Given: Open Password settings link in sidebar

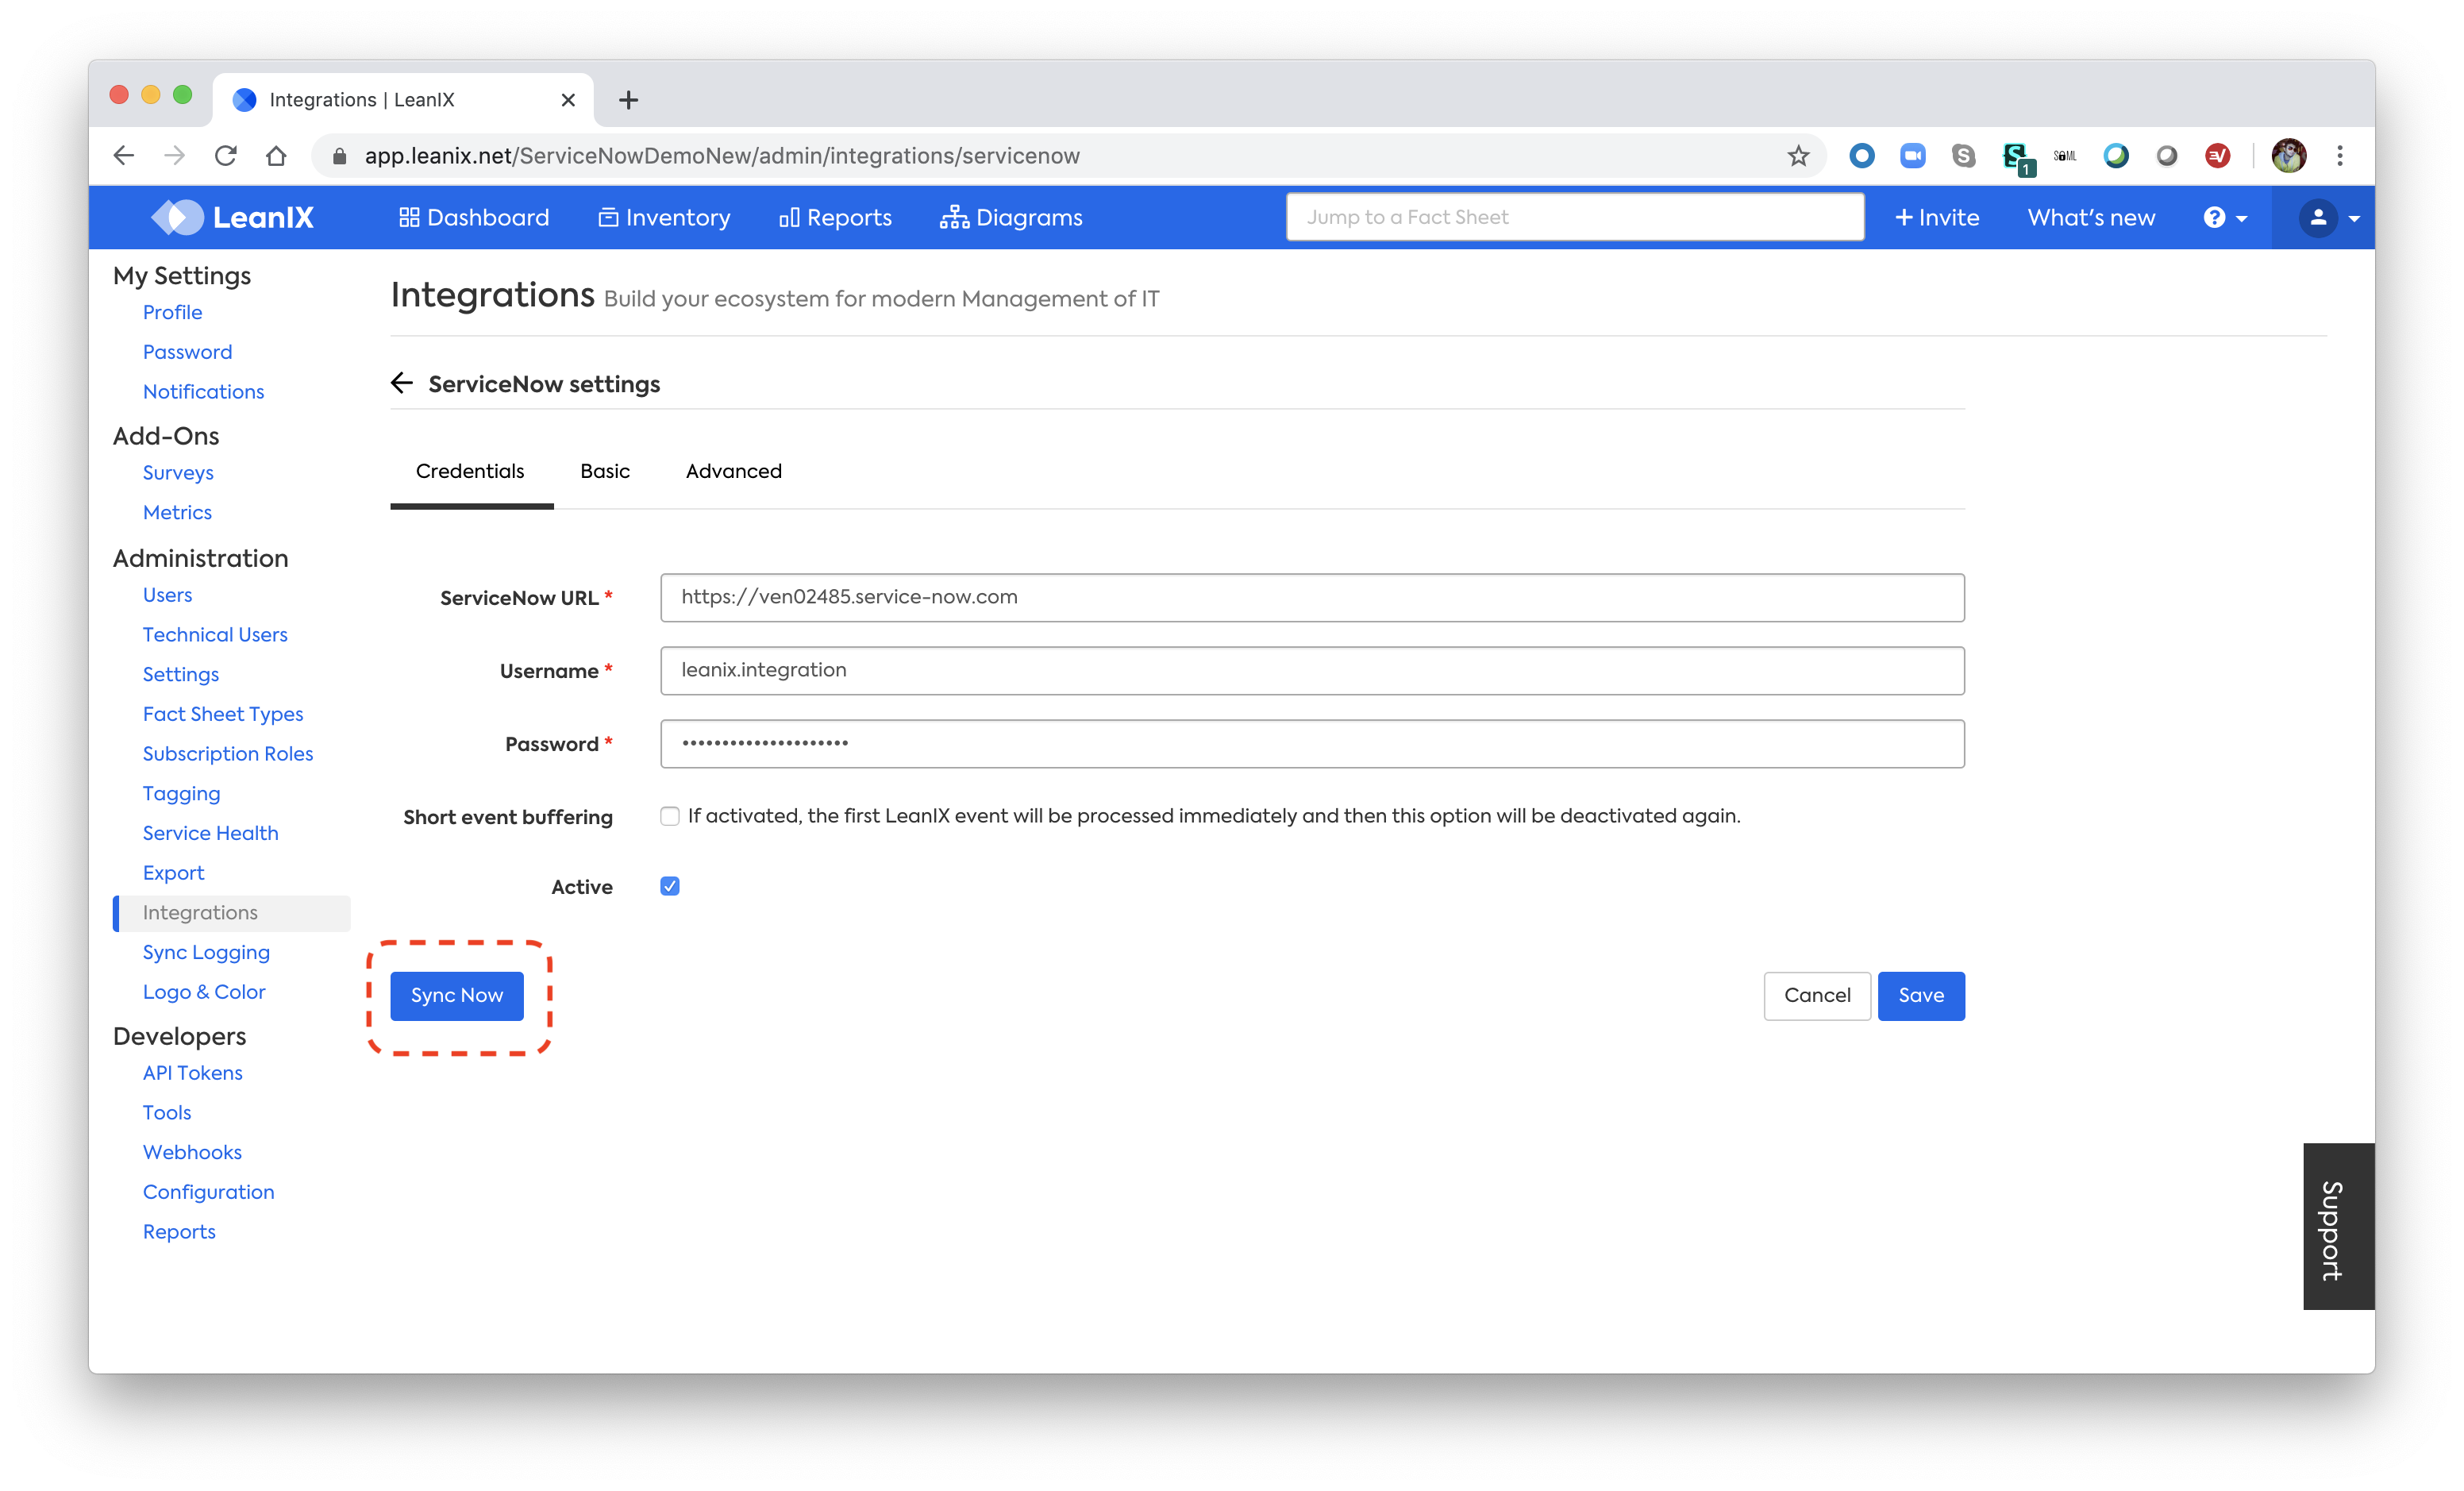Looking at the screenshot, I should (187, 352).
